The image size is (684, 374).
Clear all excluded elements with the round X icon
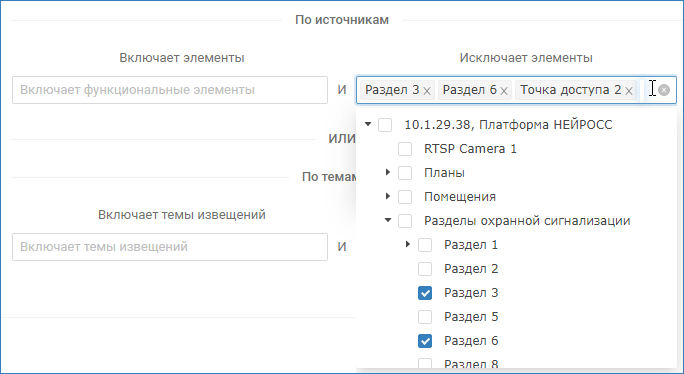click(664, 90)
